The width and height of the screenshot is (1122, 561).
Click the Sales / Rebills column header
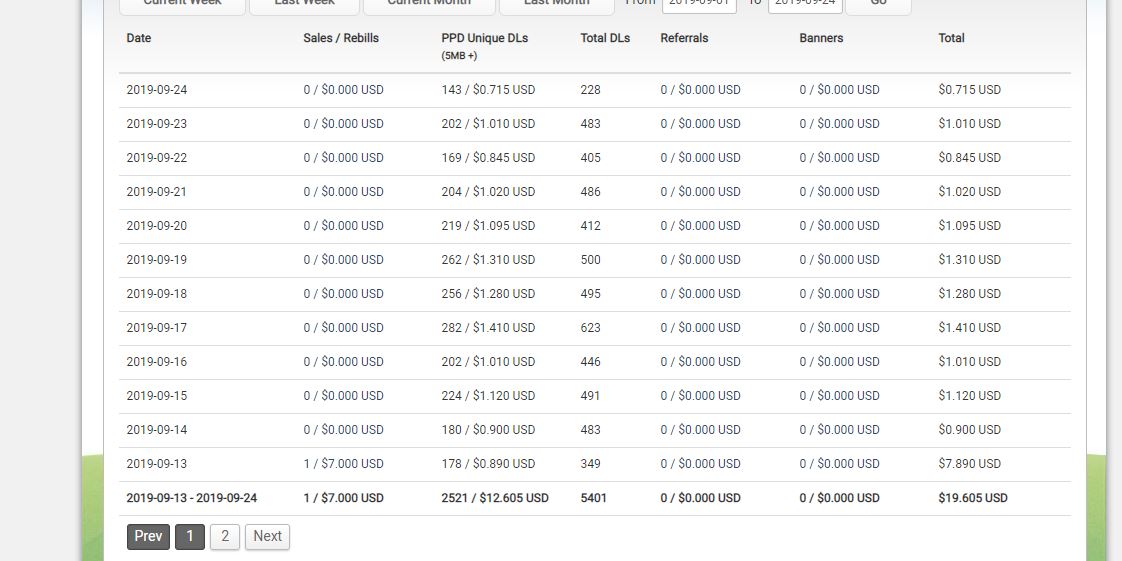[x=341, y=38]
